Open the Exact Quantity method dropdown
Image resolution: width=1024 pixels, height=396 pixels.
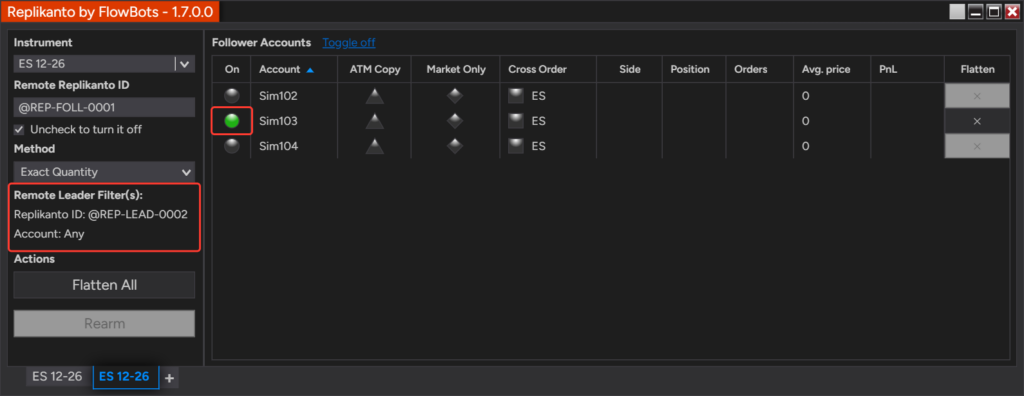104,172
